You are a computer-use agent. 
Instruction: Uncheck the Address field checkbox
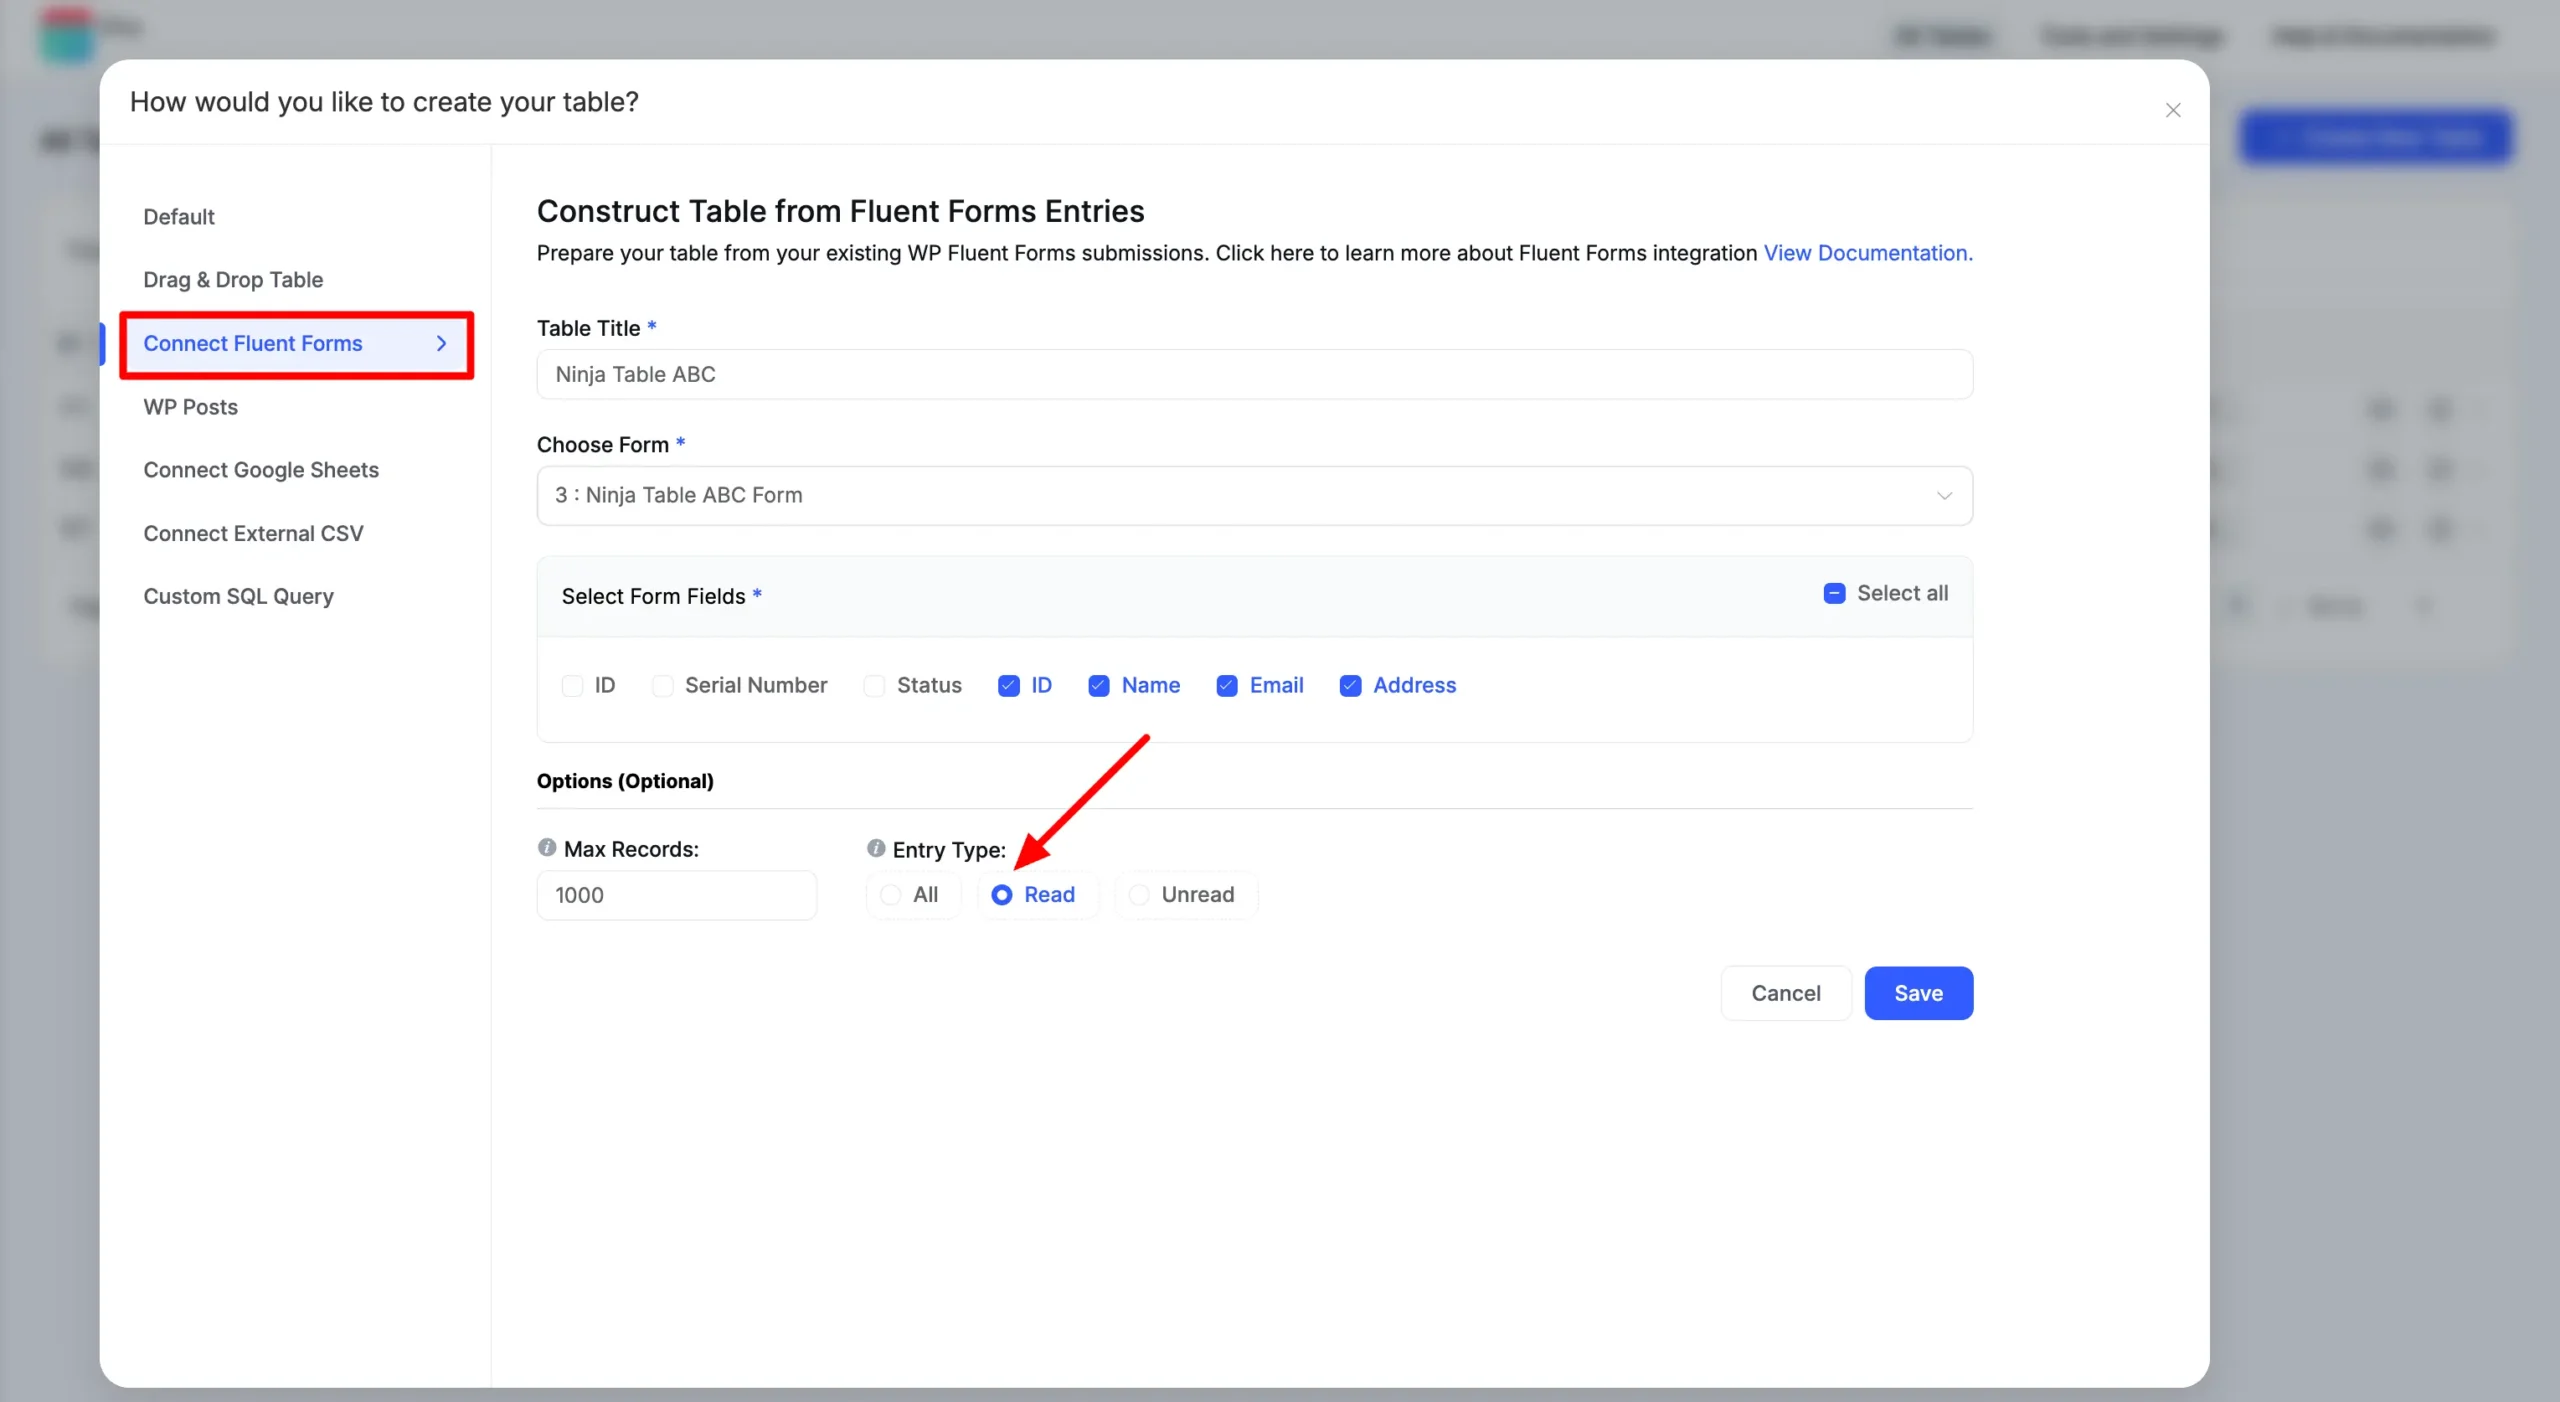1350,686
